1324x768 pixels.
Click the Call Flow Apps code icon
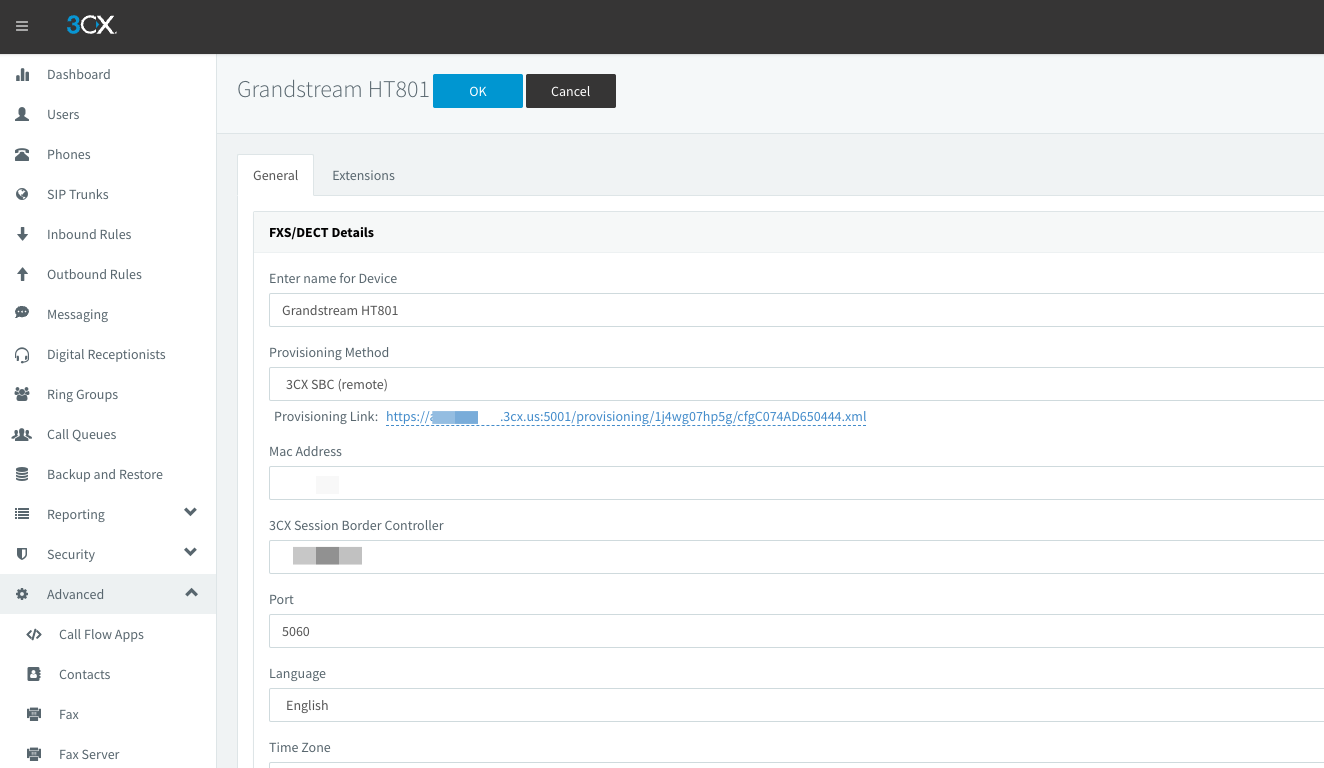[x=34, y=634]
